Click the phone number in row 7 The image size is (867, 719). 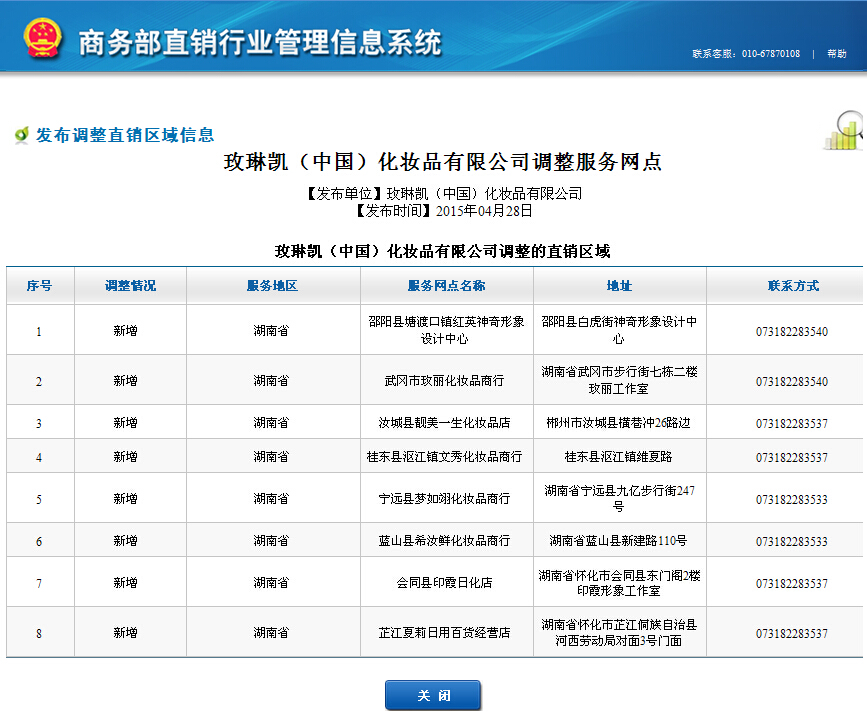(792, 583)
